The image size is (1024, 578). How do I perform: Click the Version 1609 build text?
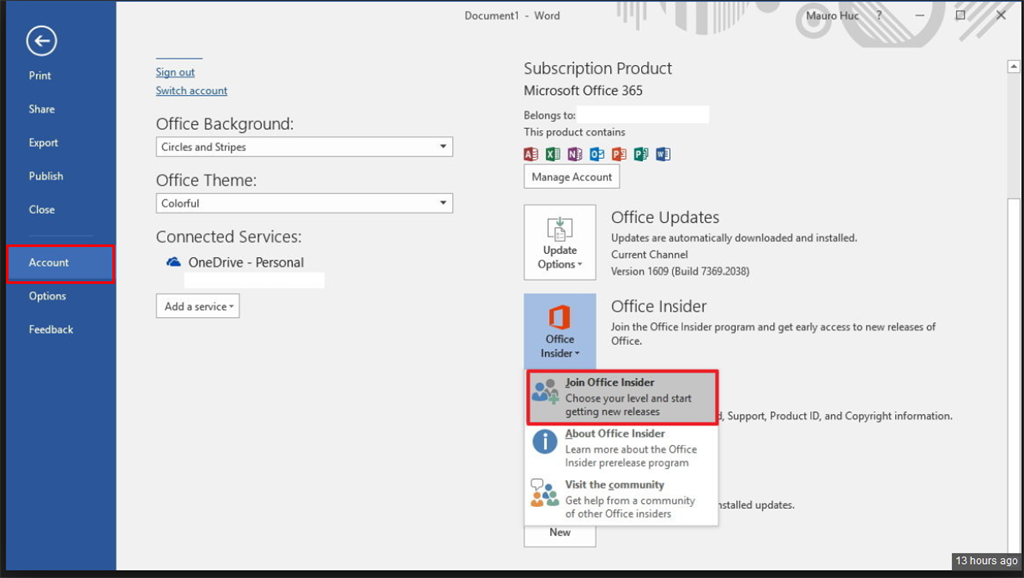pyautogui.click(x=680, y=271)
